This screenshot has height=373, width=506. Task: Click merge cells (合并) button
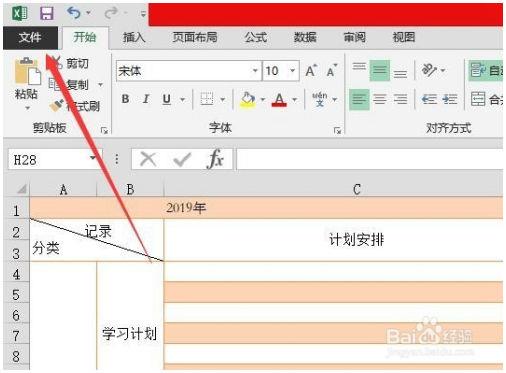point(486,99)
